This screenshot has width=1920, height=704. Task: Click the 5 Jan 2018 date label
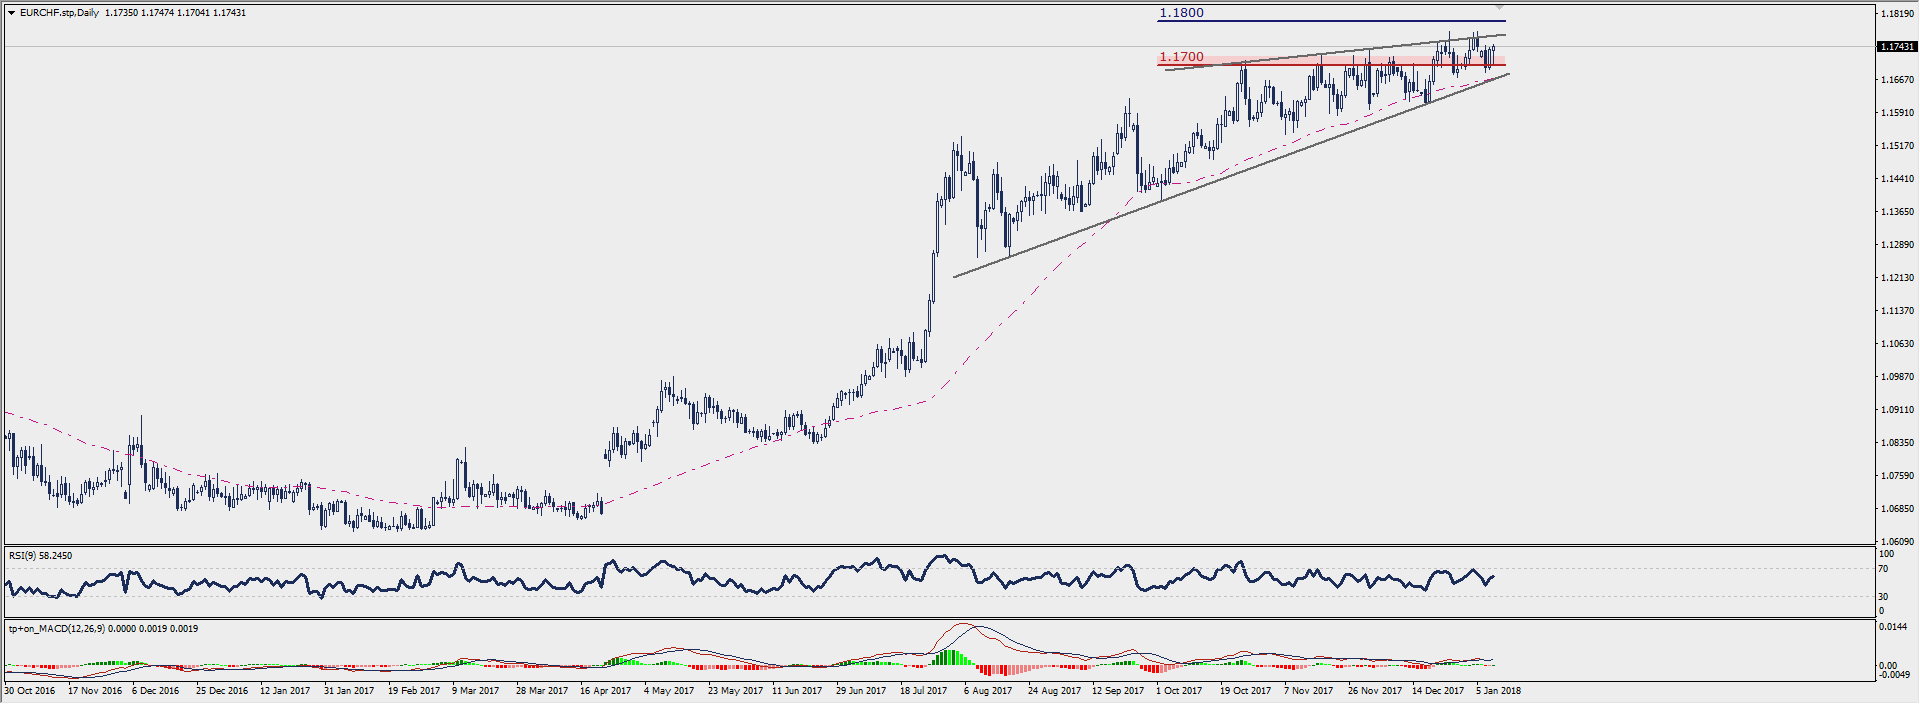(1498, 691)
